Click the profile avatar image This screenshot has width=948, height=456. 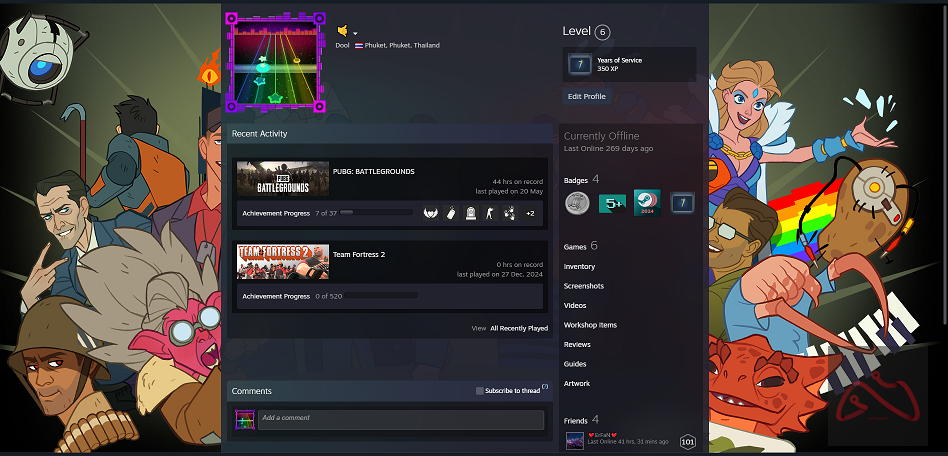pyautogui.click(x=275, y=62)
